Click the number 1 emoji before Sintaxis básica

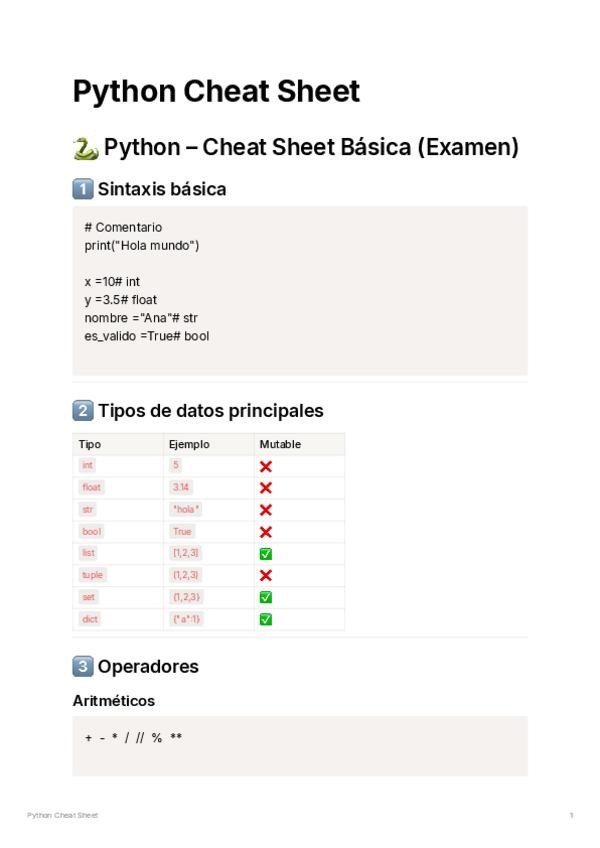83,189
